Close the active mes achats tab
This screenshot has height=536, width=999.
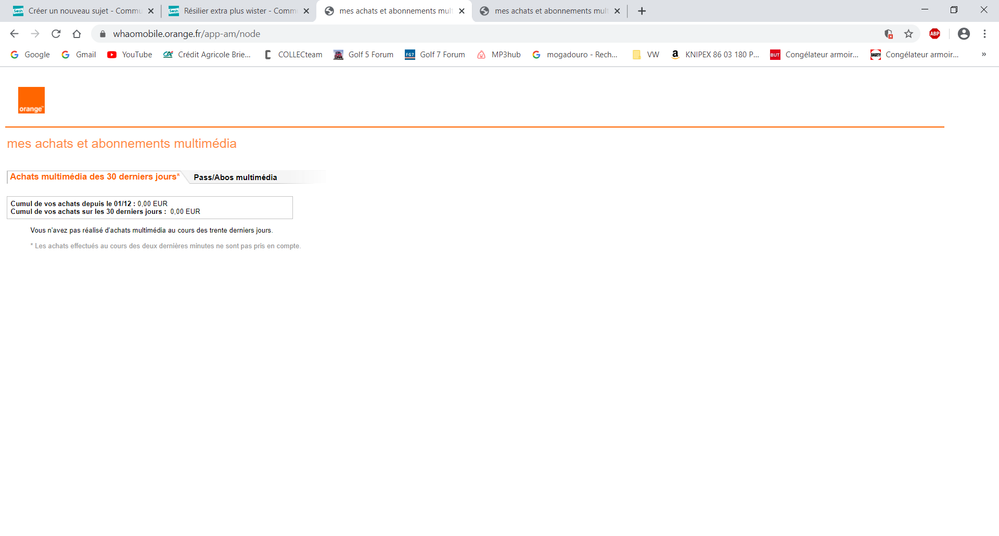point(462,11)
